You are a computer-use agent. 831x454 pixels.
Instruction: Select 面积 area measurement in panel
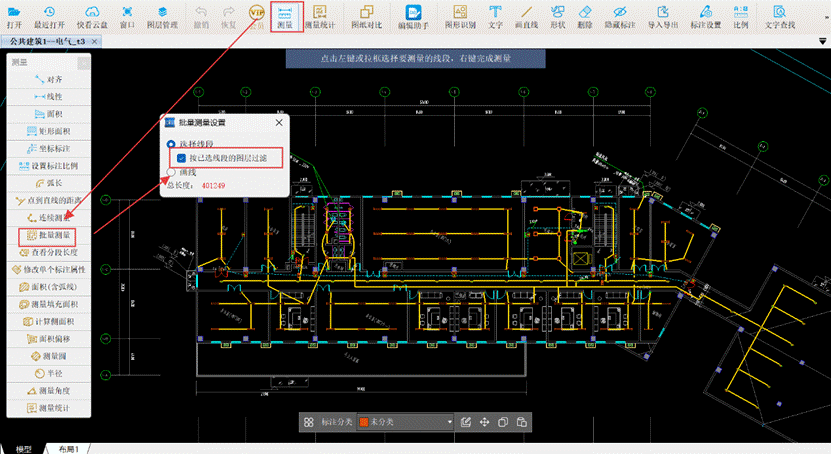pyautogui.click(x=49, y=114)
